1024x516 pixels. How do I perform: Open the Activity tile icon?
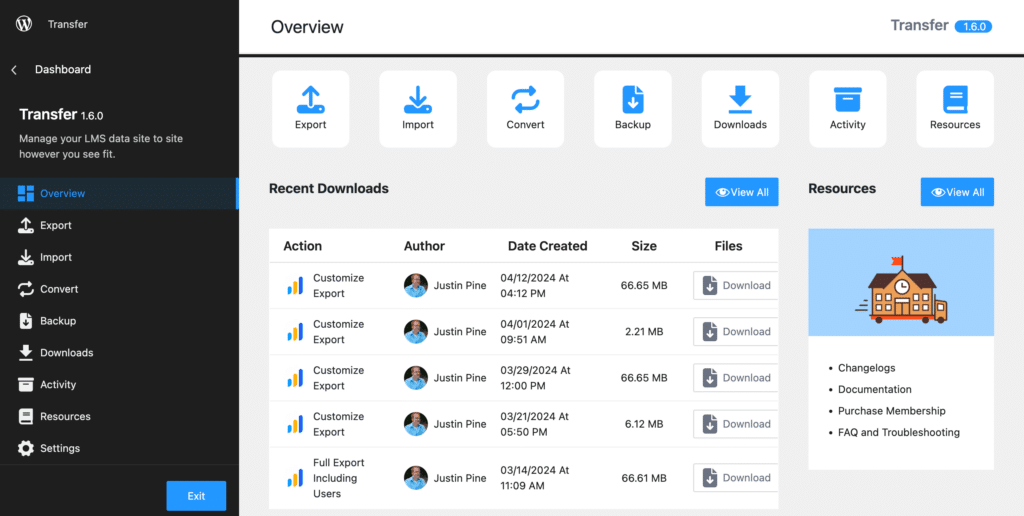click(847, 100)
